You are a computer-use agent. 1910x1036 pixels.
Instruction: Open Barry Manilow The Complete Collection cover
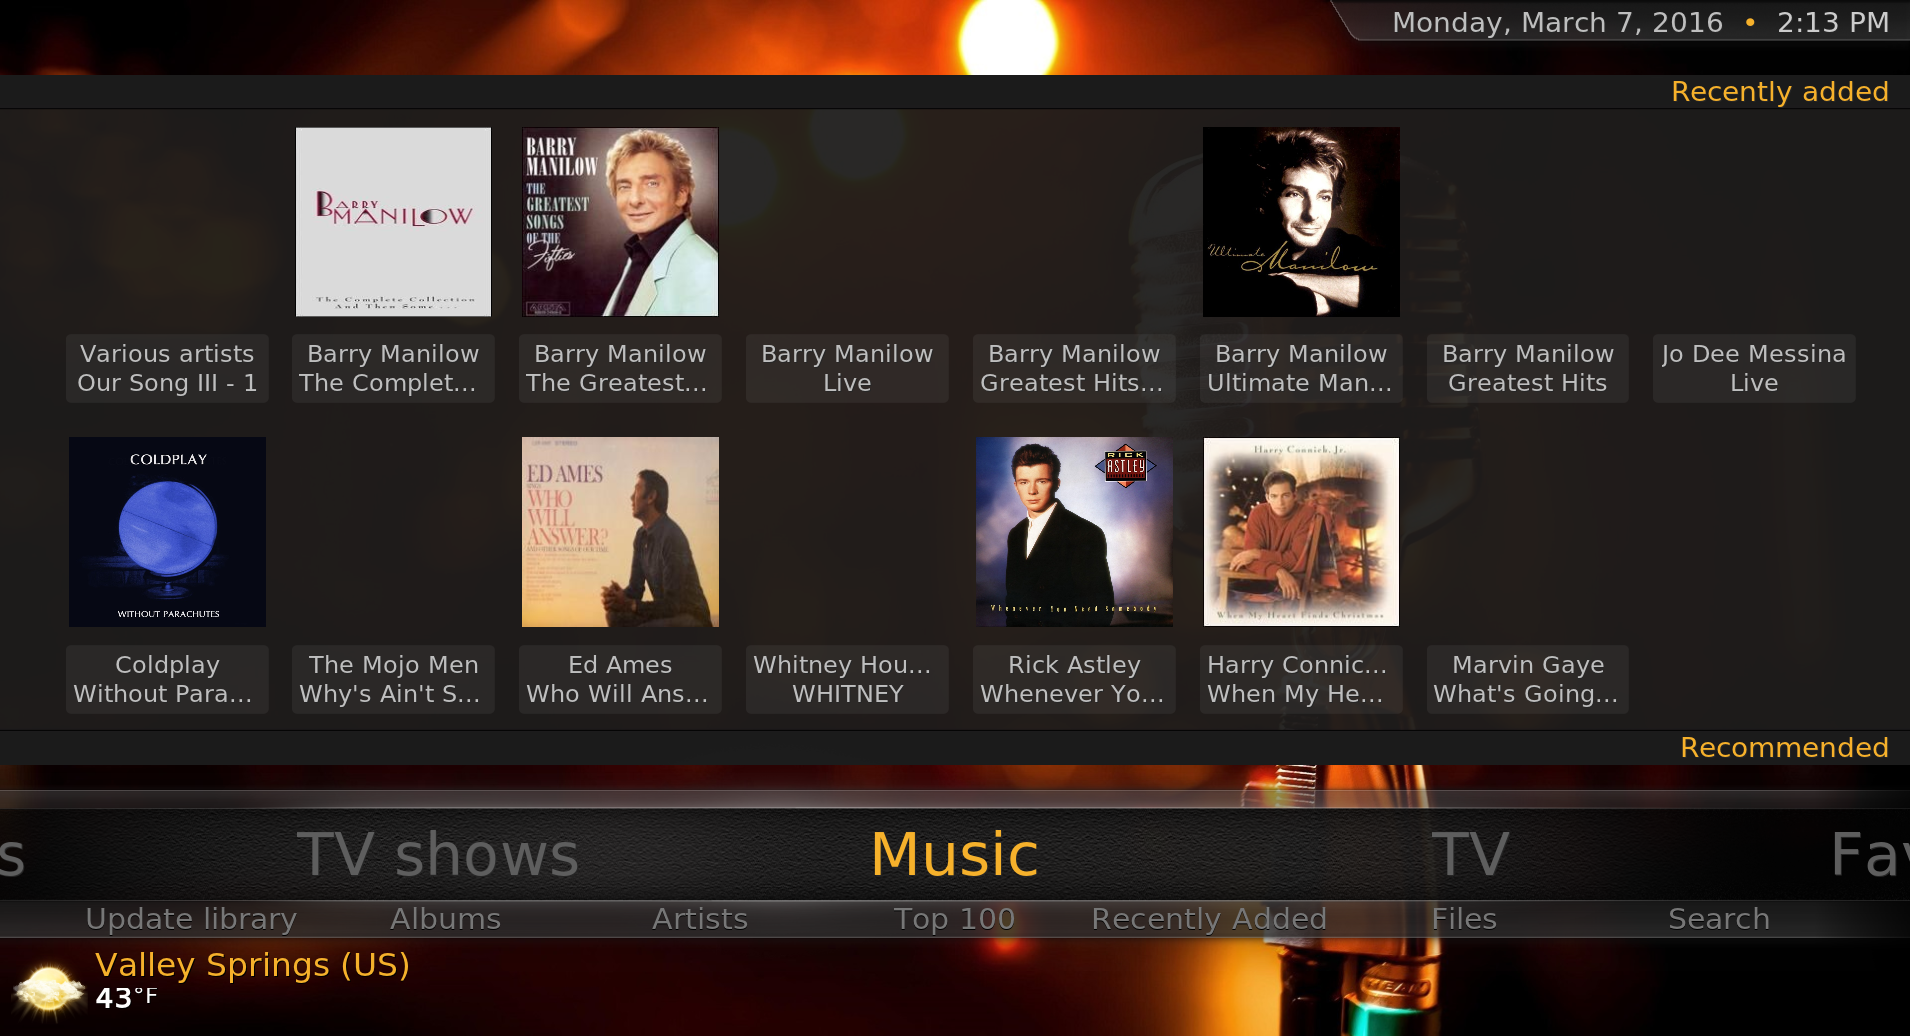[x=393, y=222]
